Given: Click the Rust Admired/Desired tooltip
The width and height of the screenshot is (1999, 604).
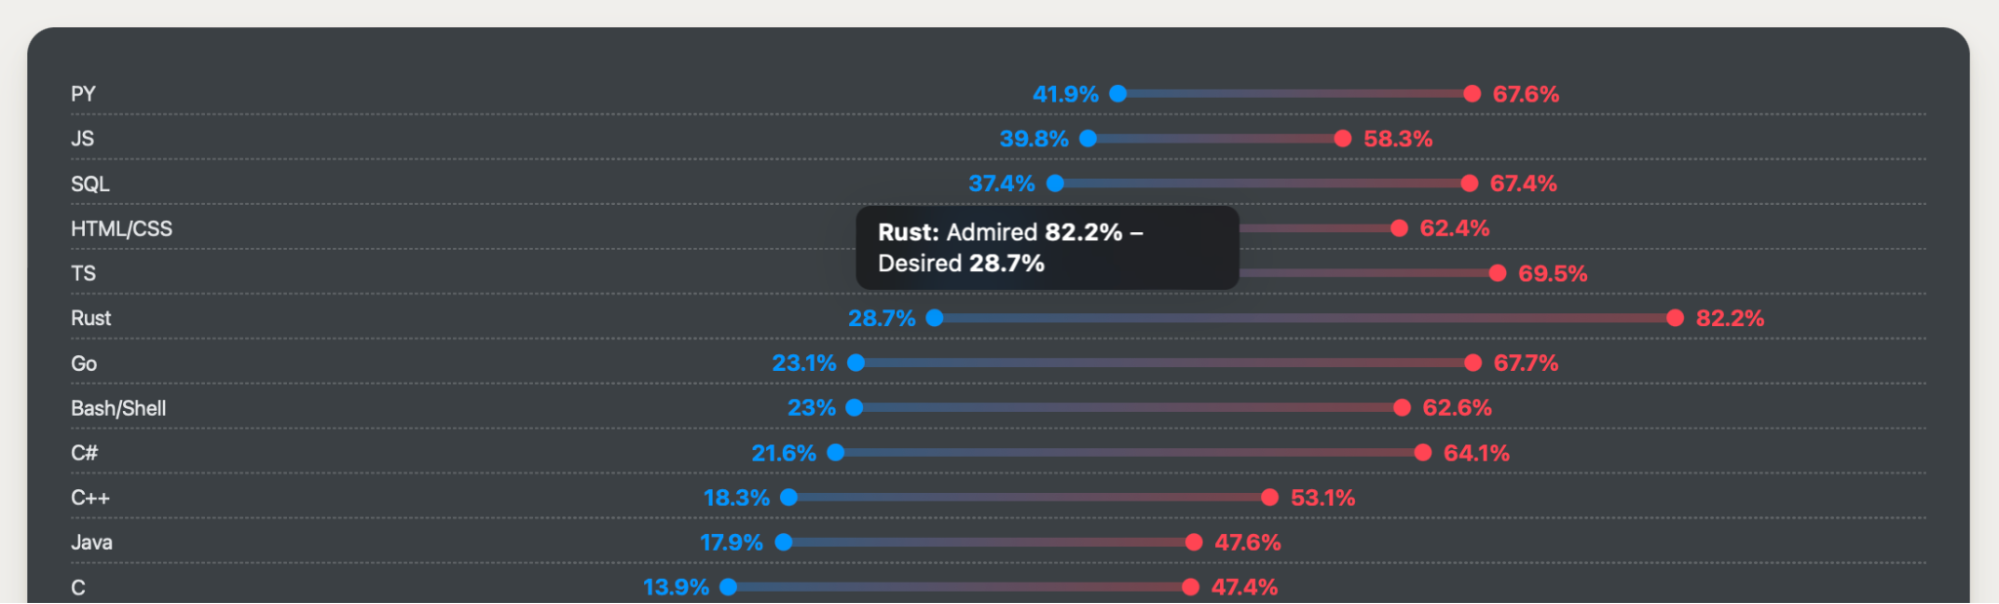Looking at the screenshot, I should click(1047, 248).
